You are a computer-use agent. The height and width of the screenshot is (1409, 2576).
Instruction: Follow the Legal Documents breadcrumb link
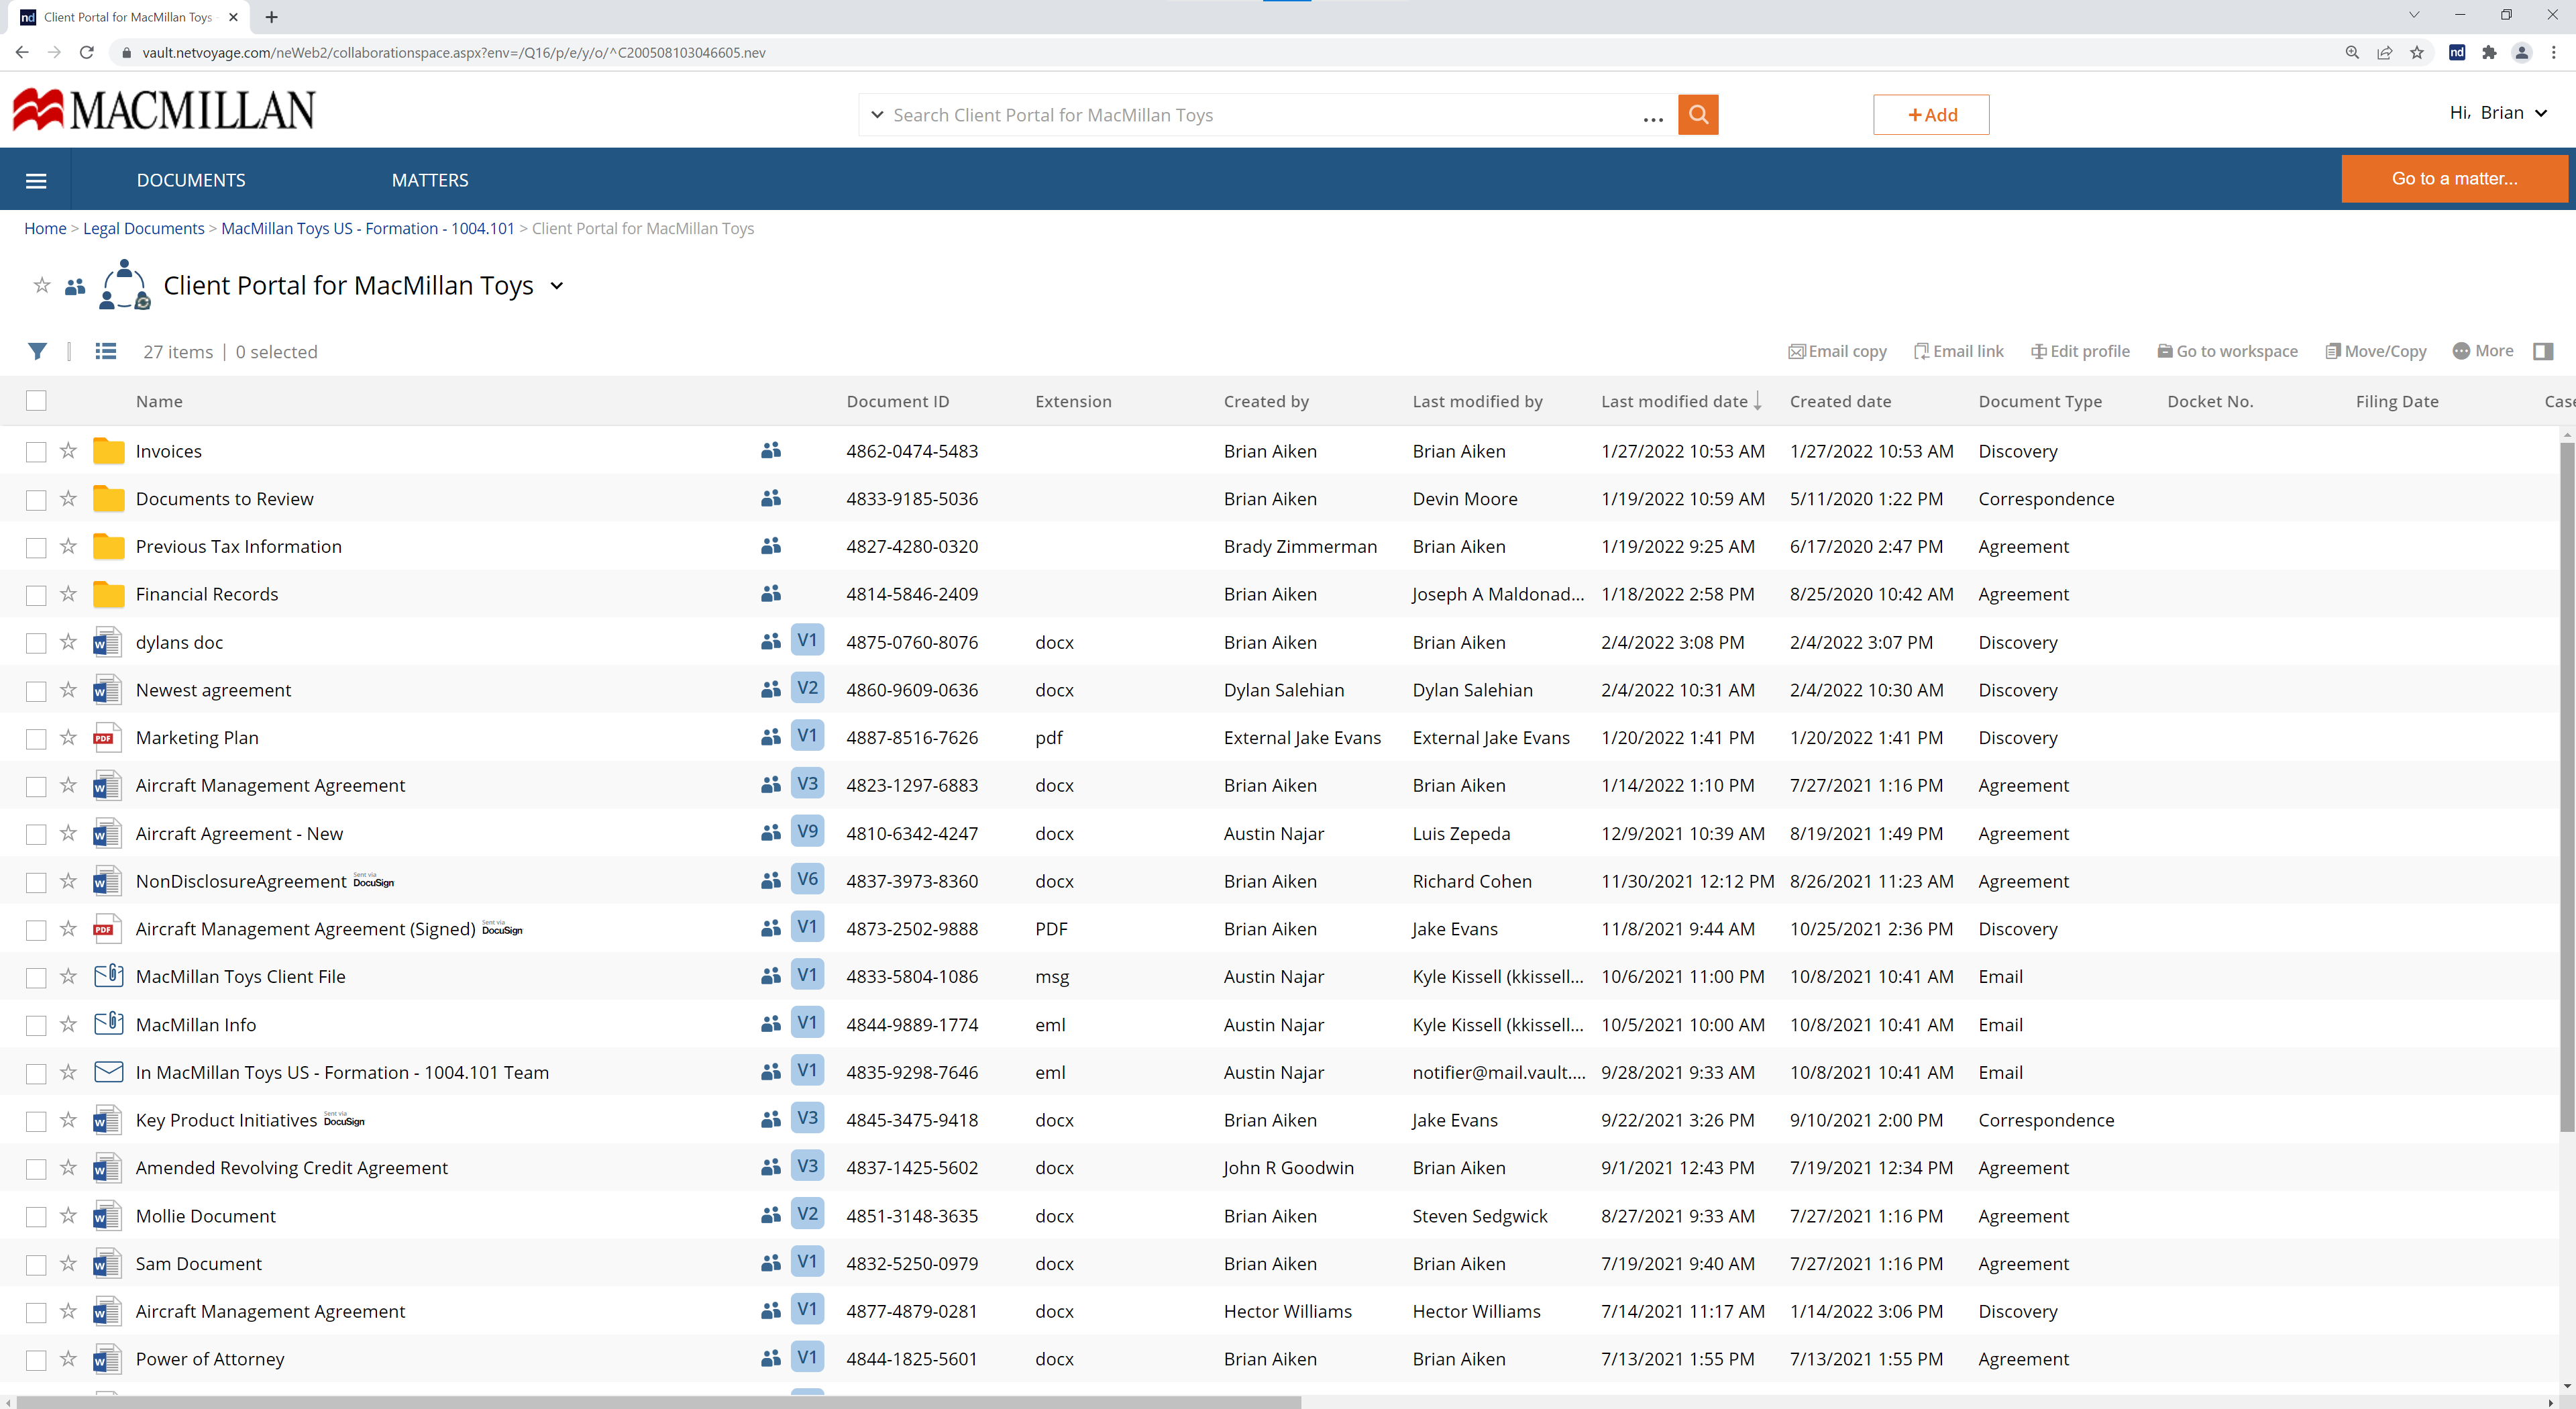coord(144,228)
